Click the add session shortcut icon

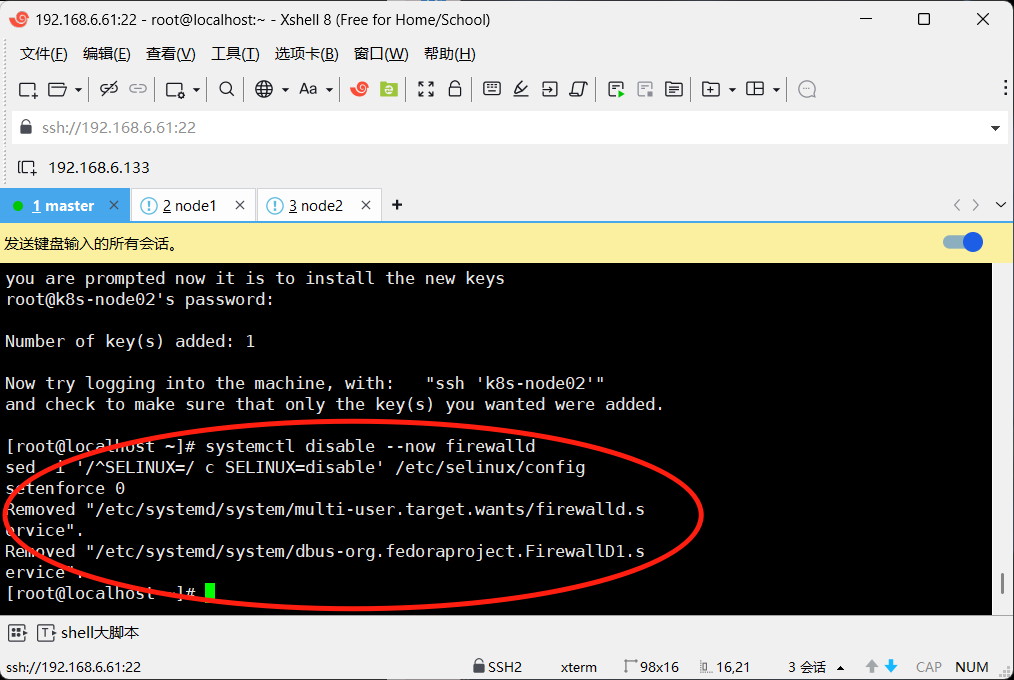click(x=27, y=168)
